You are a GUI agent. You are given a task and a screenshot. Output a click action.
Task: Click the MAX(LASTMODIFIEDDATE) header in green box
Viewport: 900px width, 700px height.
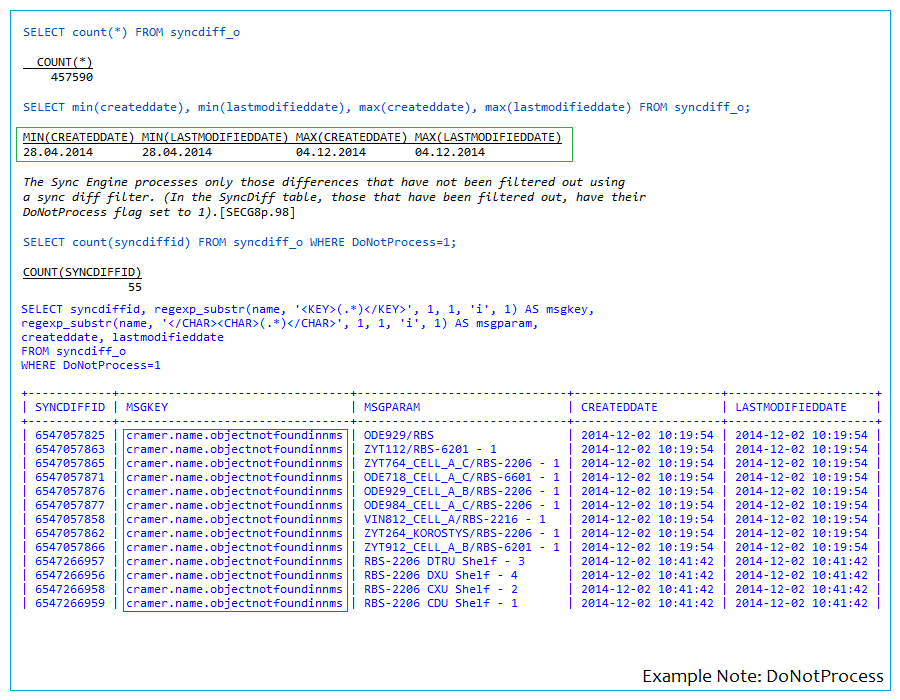click(488, 137)
